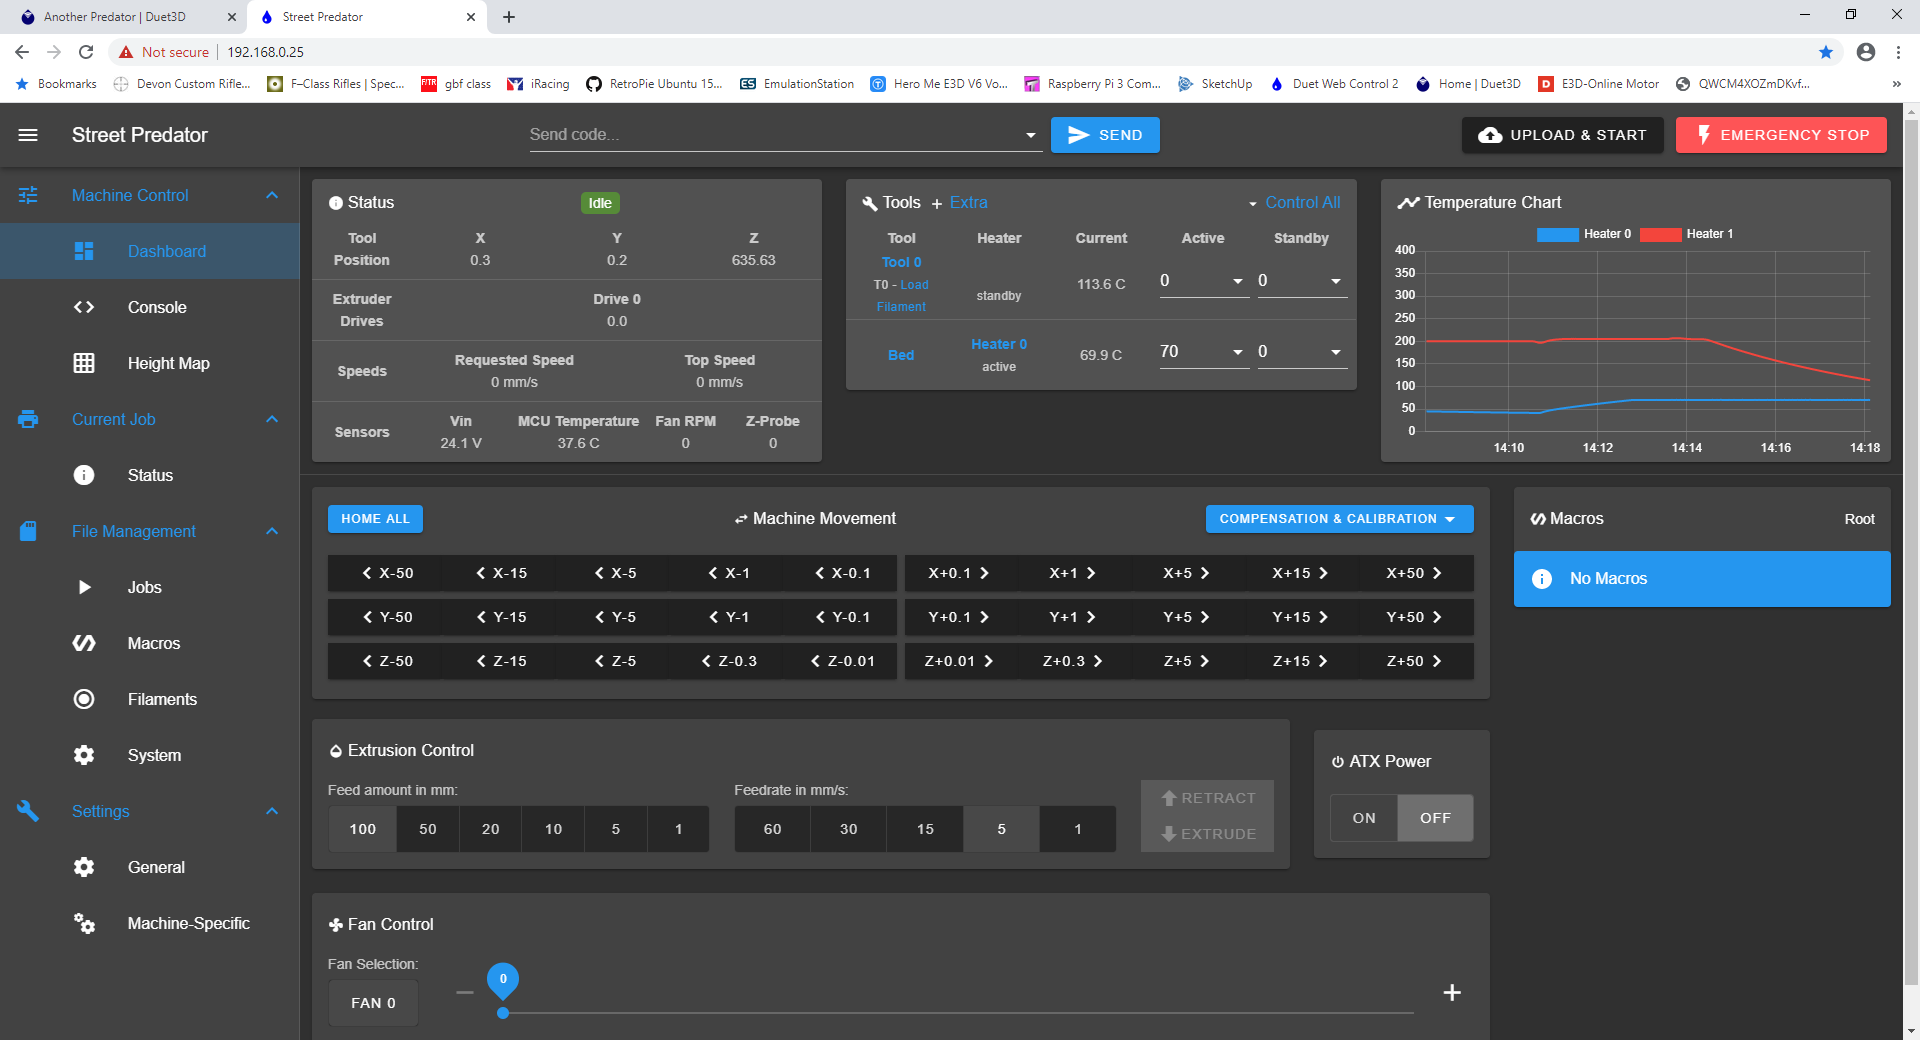
Task: Select feedrate 60 mm/s
Action: (773, 829)
